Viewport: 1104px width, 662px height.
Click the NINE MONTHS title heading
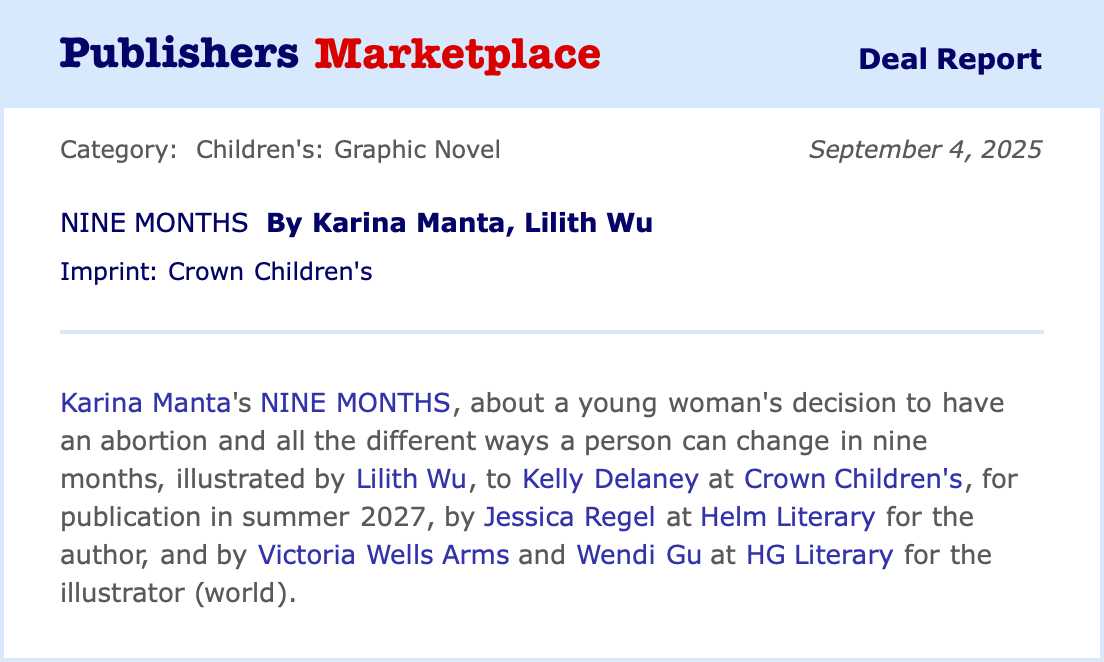tap(154, 223)
